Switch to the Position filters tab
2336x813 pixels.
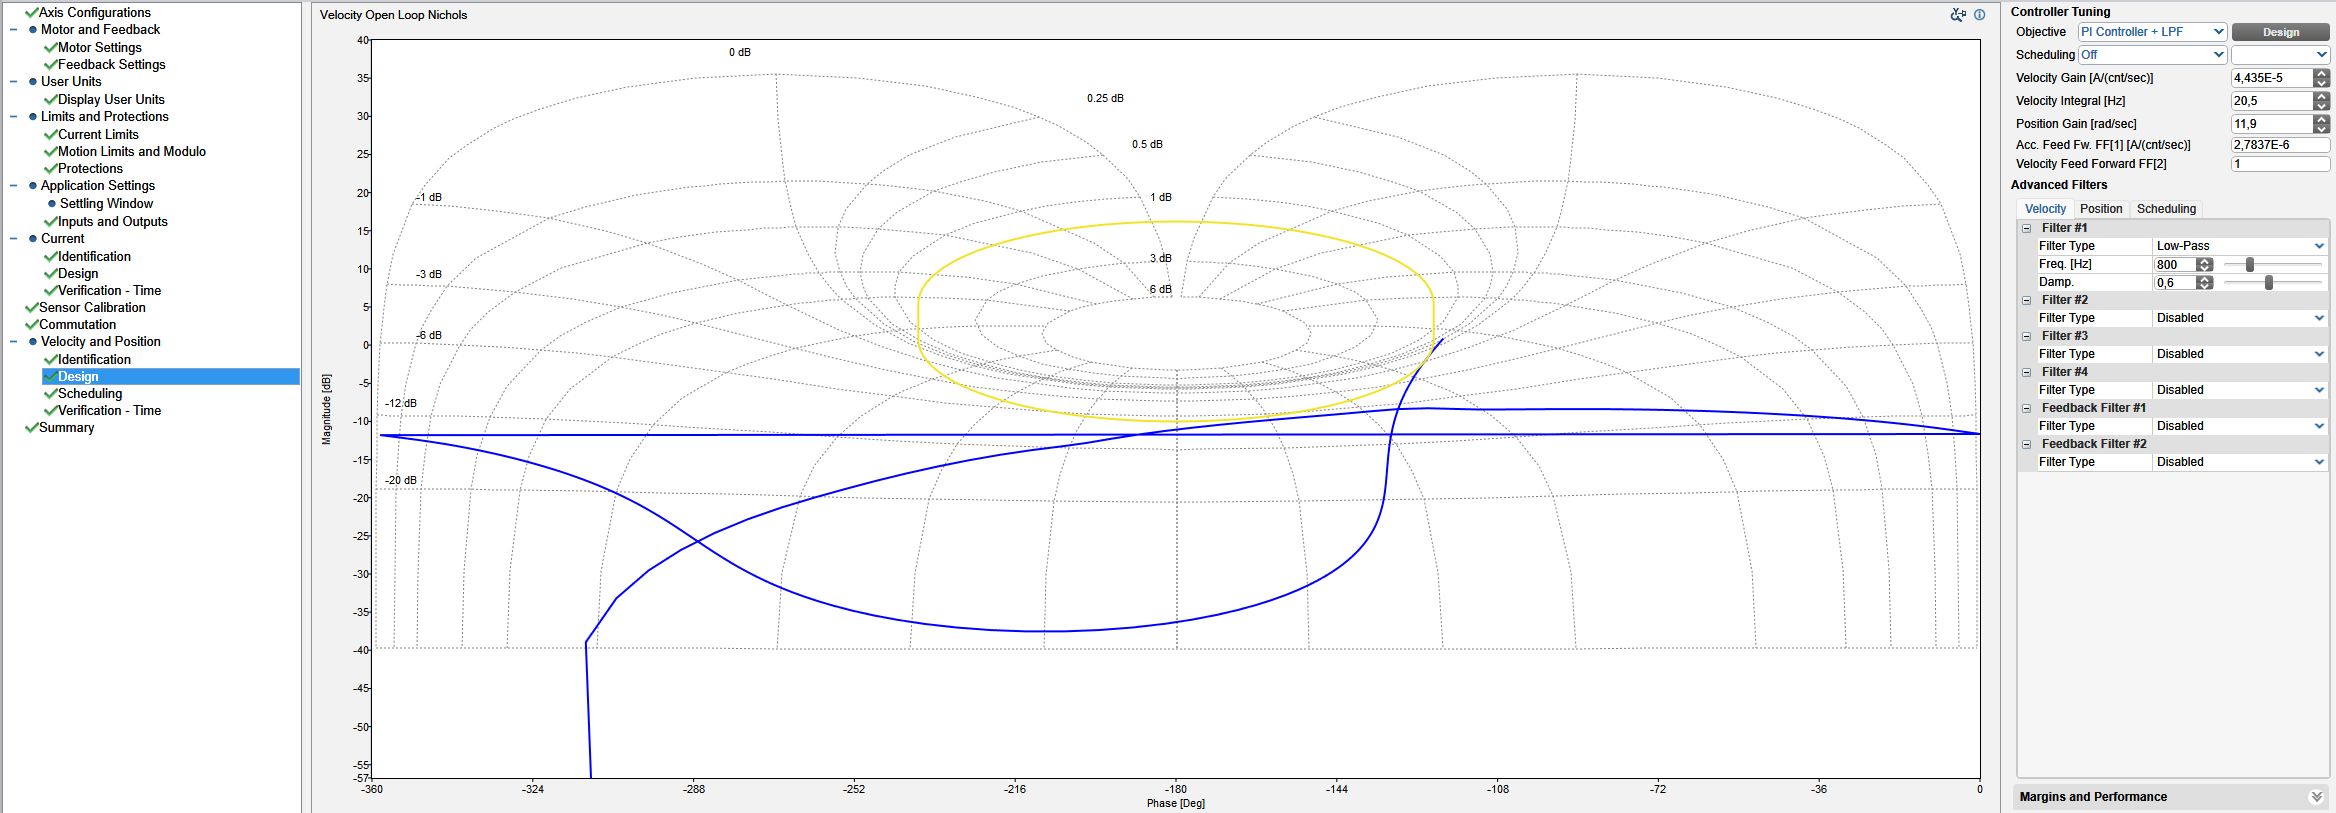click(x=2100, y=209)
